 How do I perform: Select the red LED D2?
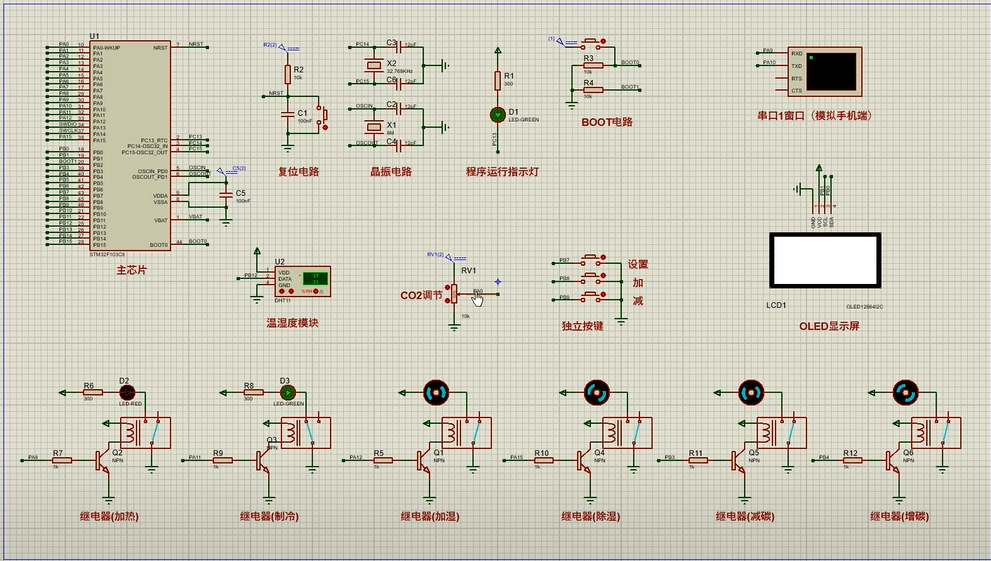127,393
